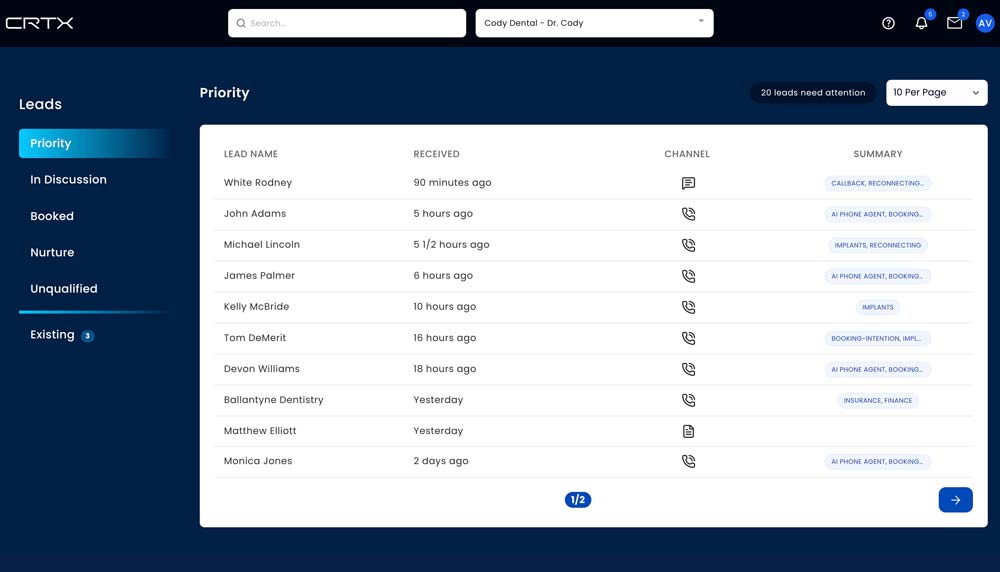Click the help question mark icon

tap(888, 23)
